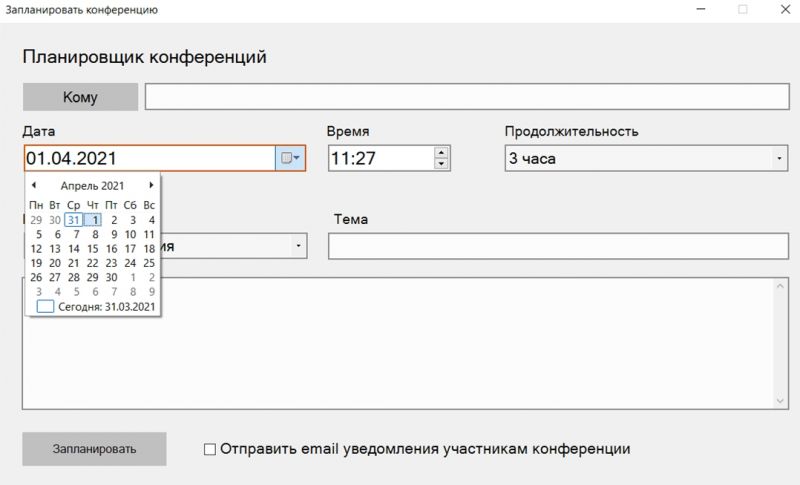Select April 14 in calendar
The height and width of the screenshot is (485, 800).
73,249
